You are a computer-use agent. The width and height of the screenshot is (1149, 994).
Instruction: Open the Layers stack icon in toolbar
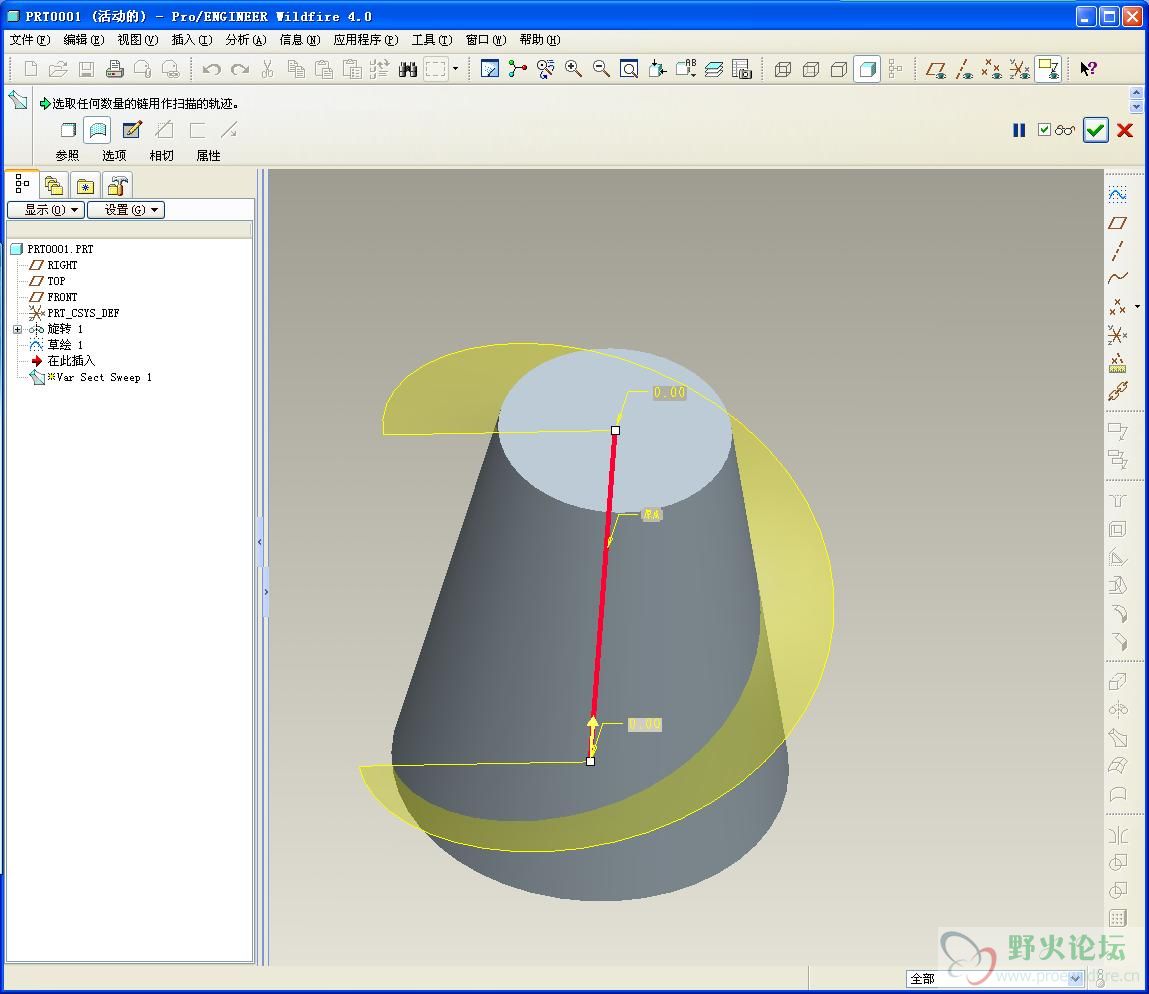coord(714,69)
